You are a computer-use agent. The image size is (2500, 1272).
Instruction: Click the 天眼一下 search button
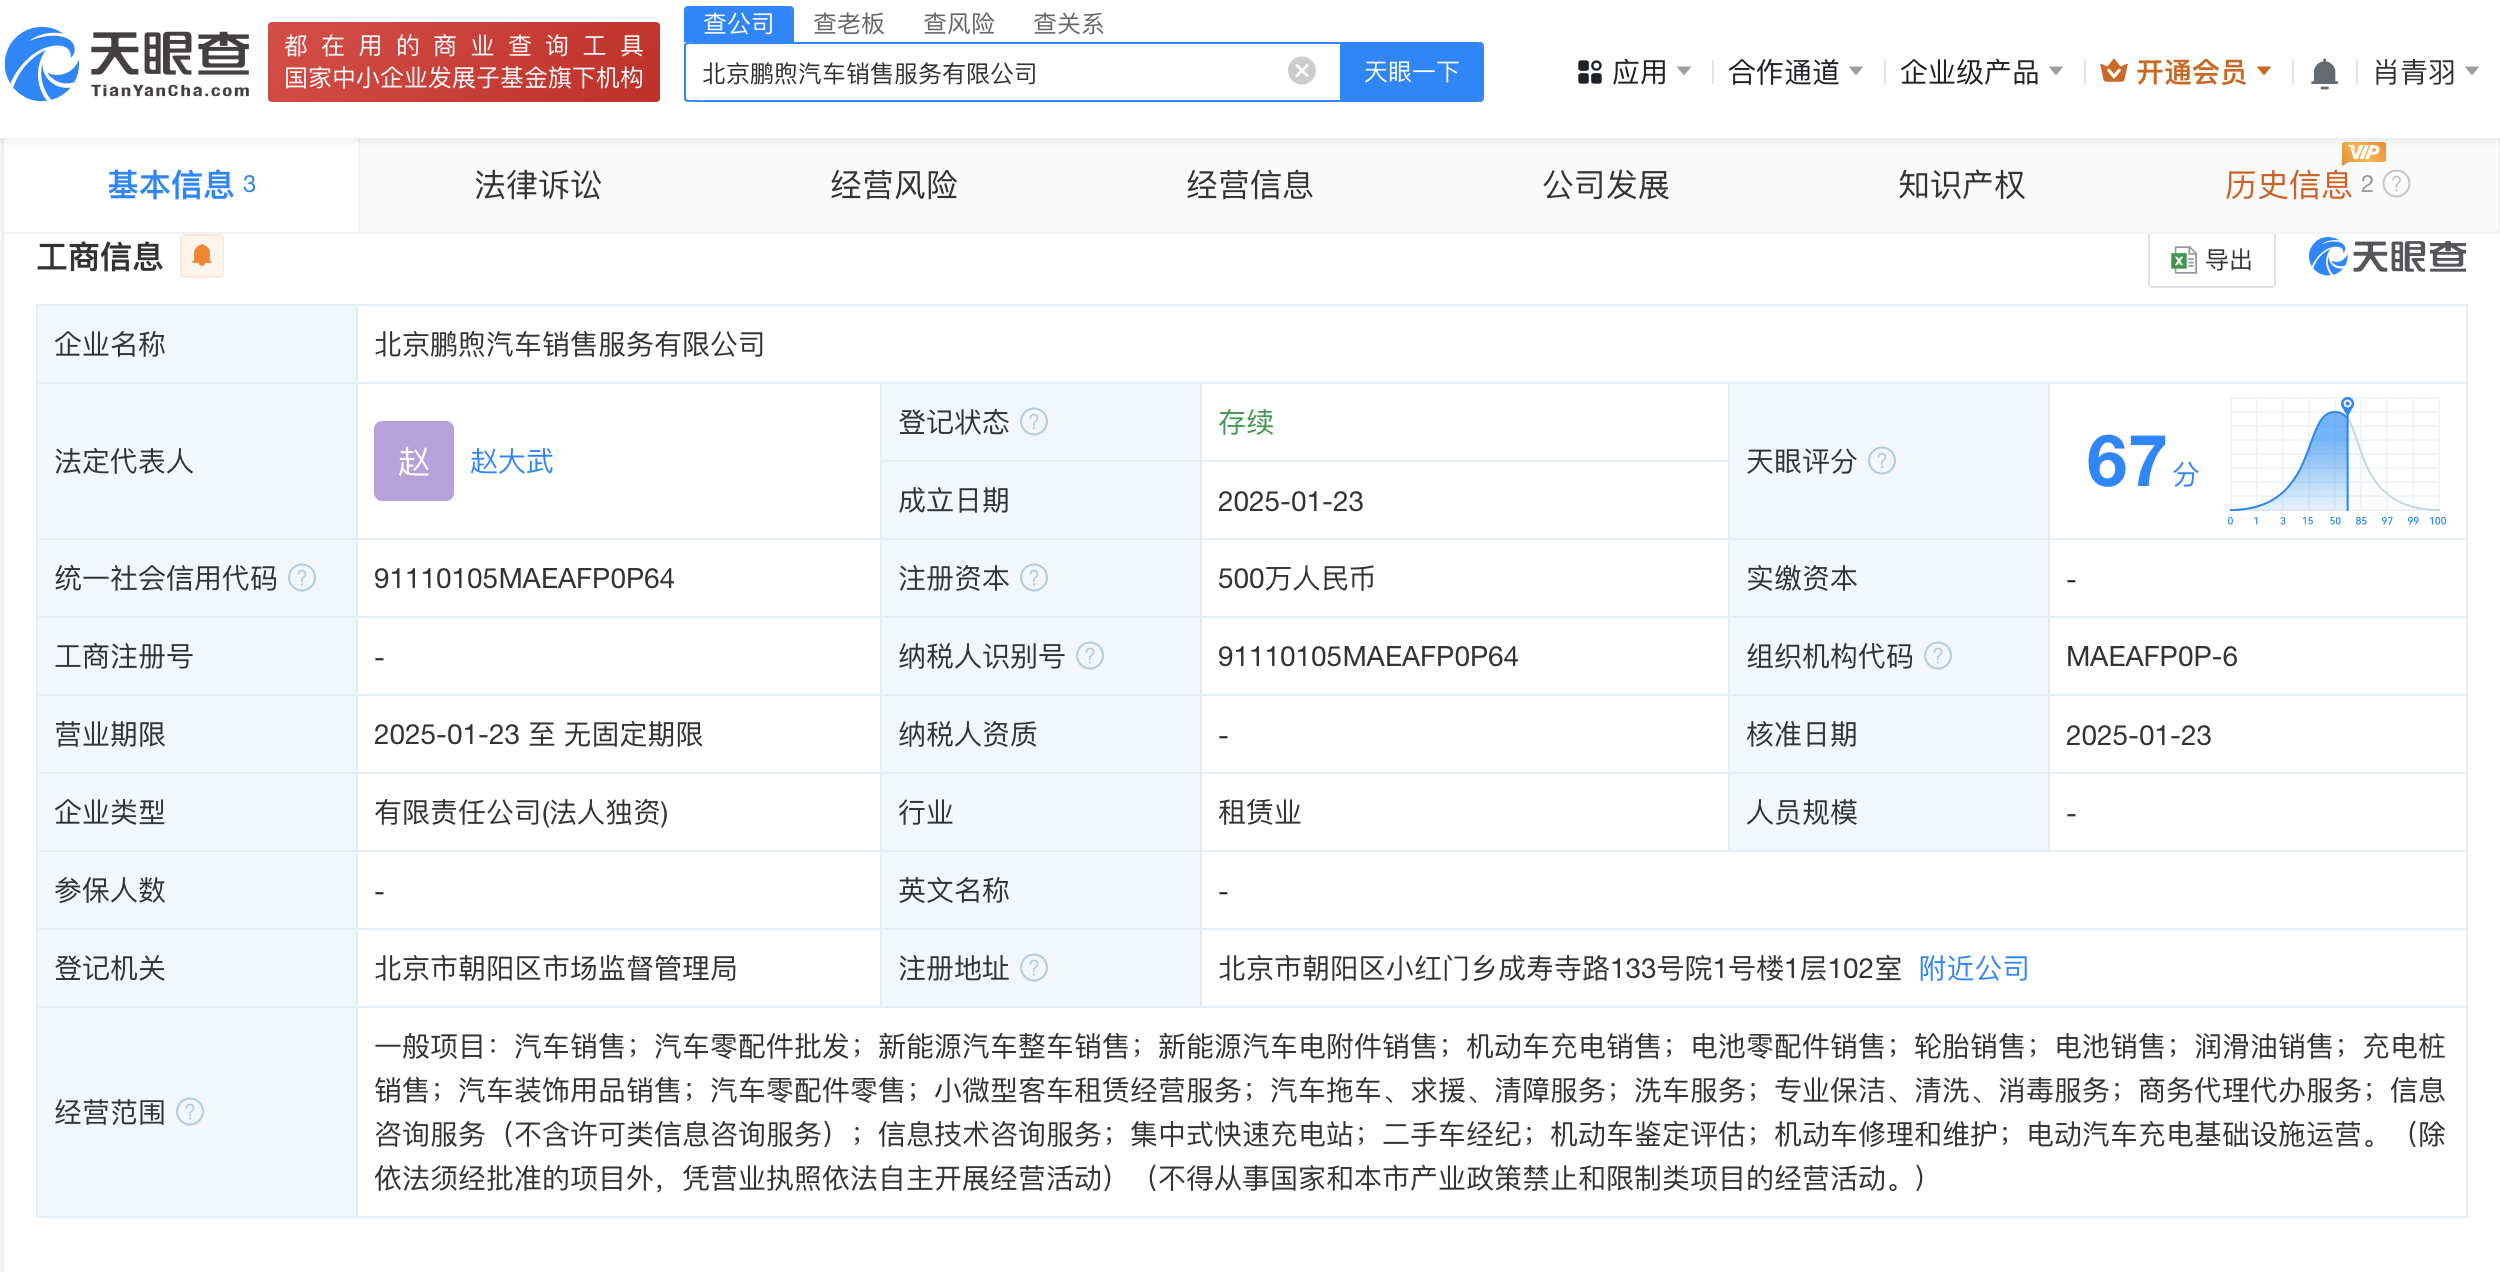pyautogui.click(x=1411, y=72)
